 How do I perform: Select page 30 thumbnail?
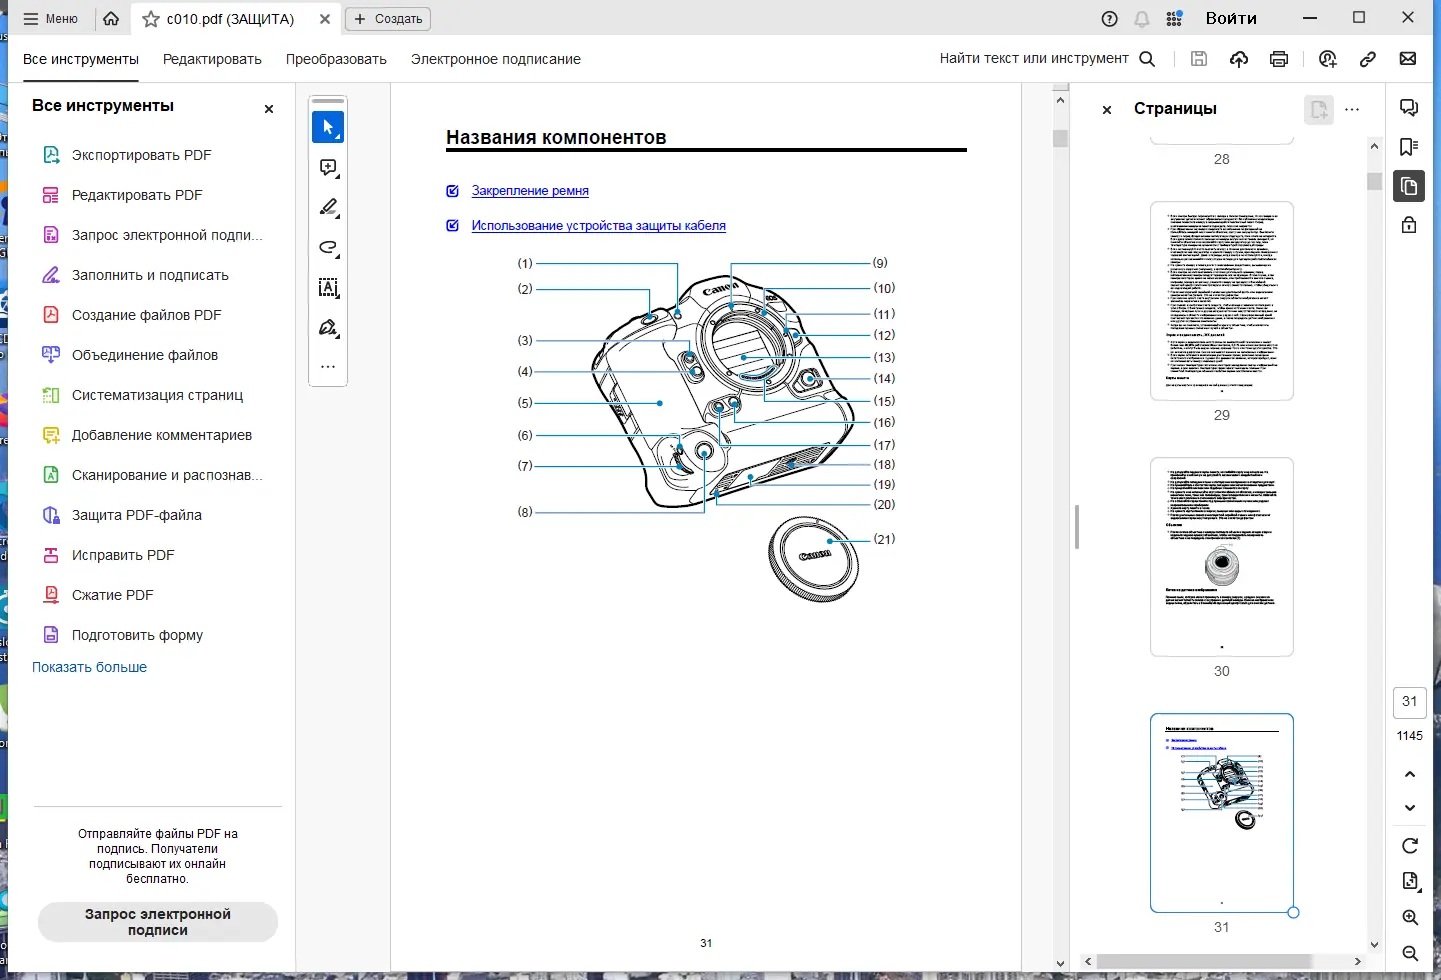coord(1222,557)
